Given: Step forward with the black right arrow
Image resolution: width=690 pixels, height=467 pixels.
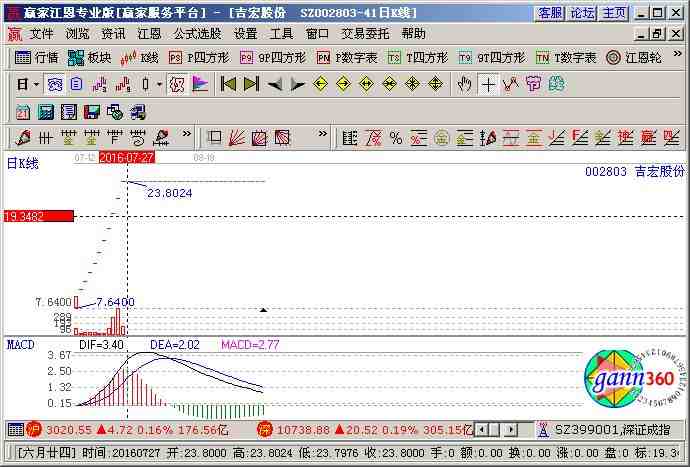Looking at the screenshot, I should [298, 84].
